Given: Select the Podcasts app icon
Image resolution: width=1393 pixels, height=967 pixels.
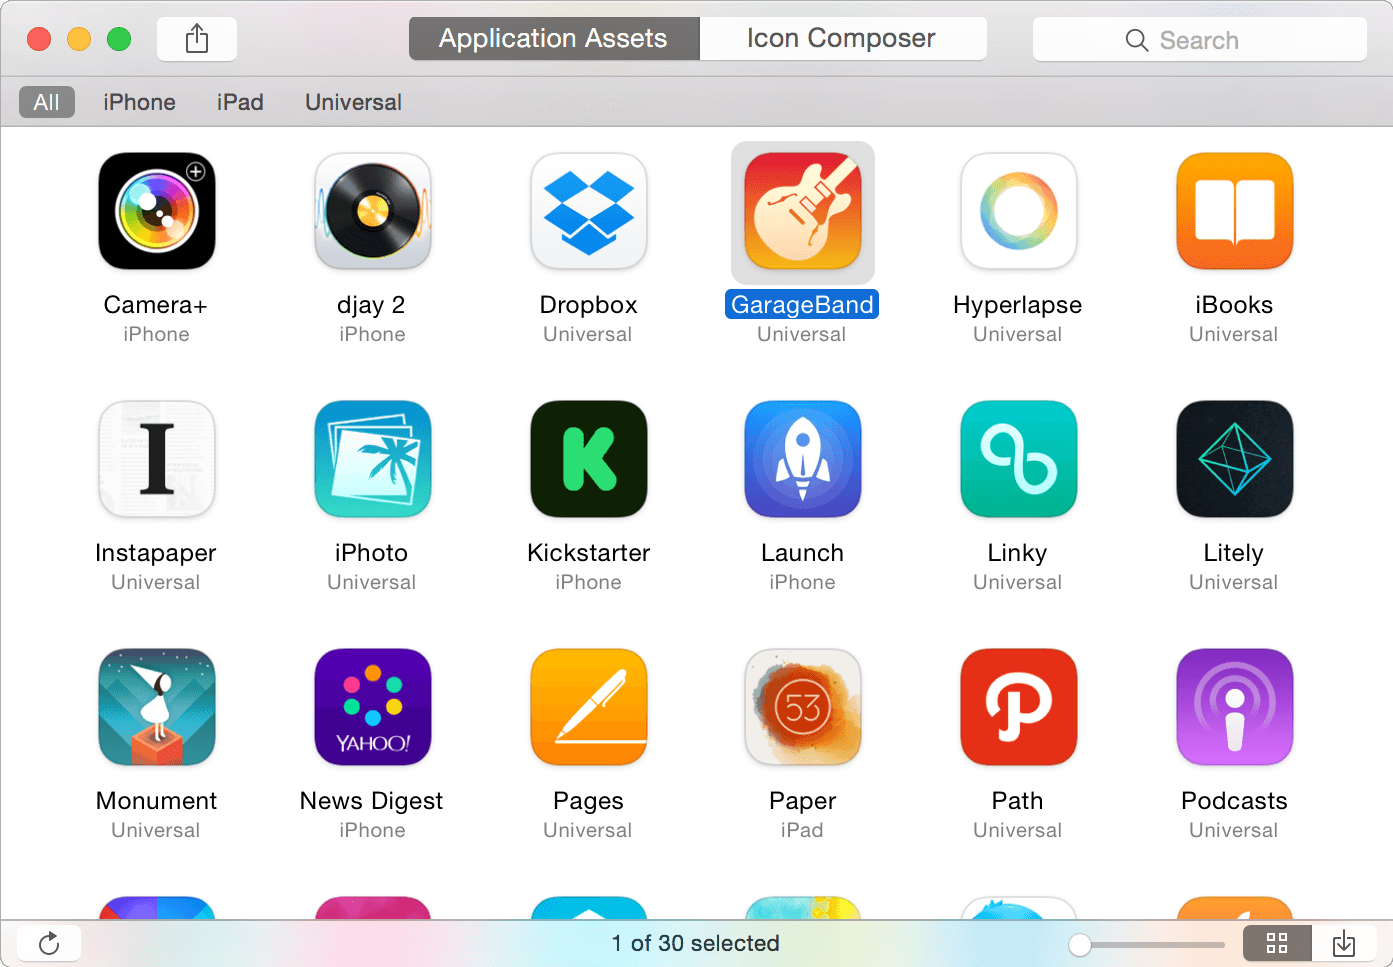Looking at the screenshot, I should 1235,707.
